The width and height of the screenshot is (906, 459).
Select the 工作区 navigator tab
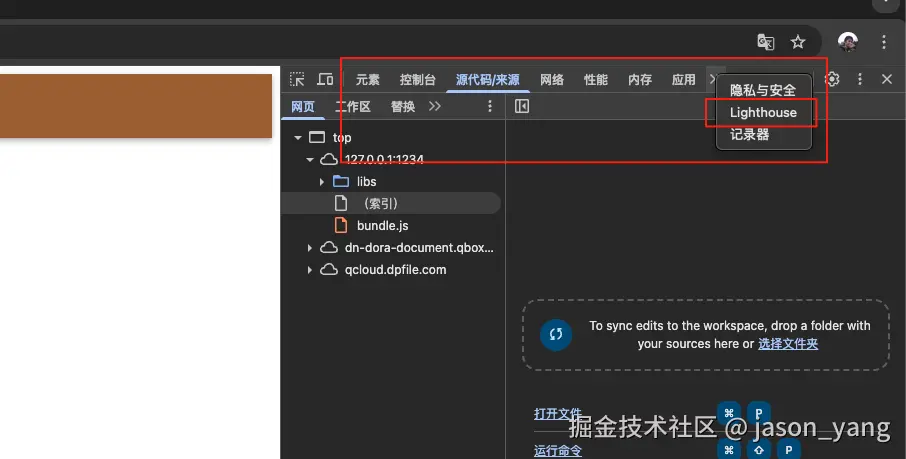[x=353, y=107]
